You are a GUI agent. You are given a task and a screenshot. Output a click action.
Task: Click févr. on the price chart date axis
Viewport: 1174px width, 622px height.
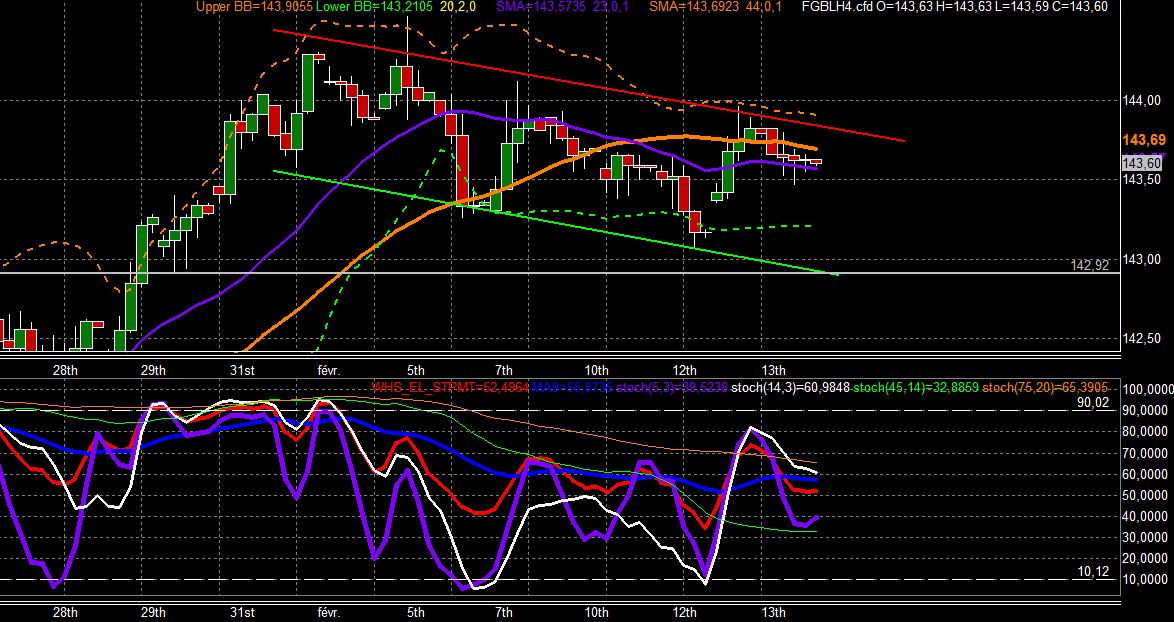tap(327, 371)
